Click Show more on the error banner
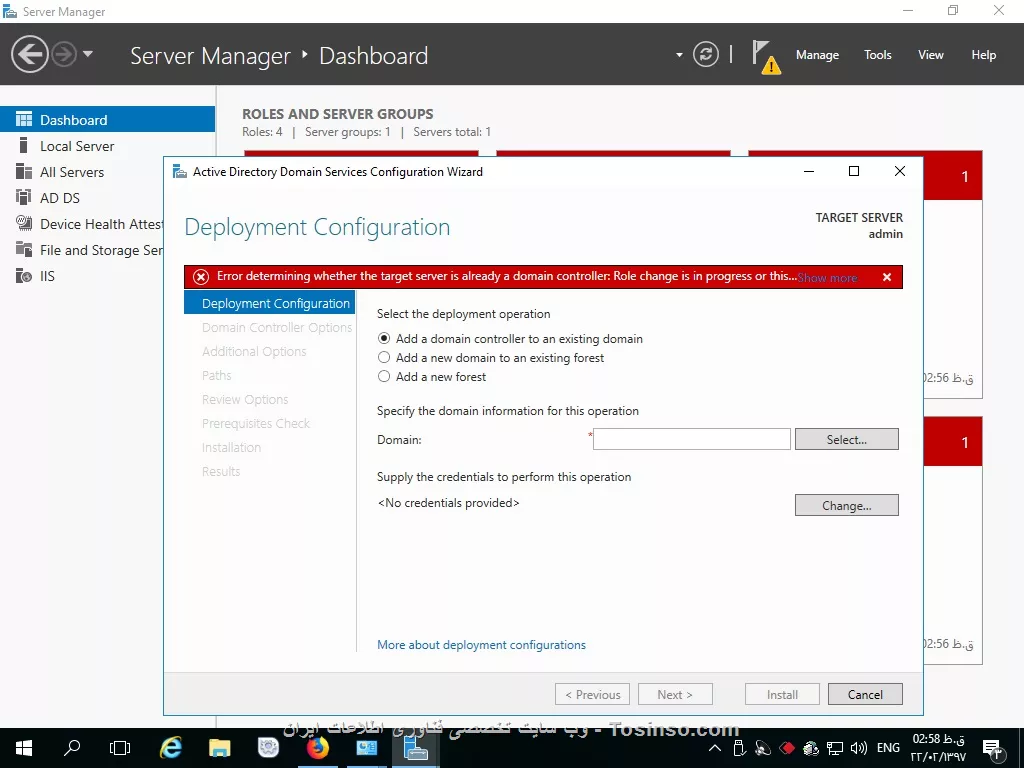Screen dimensions: 1024x768 click(827, 278)
